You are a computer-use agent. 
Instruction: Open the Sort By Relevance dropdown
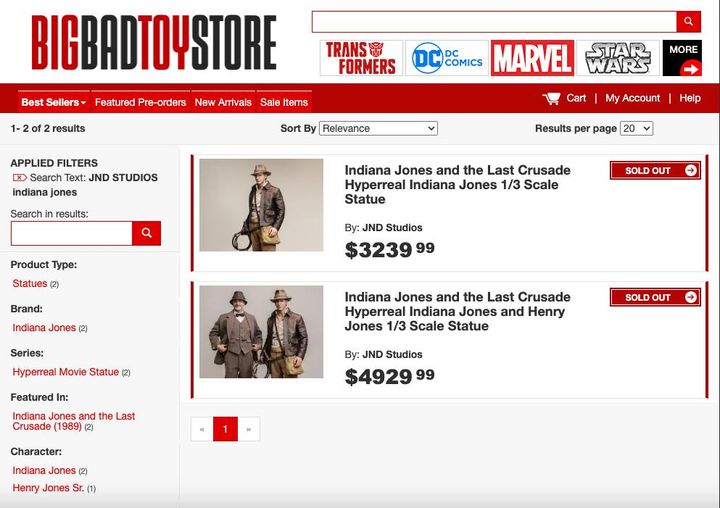(378, 128)
